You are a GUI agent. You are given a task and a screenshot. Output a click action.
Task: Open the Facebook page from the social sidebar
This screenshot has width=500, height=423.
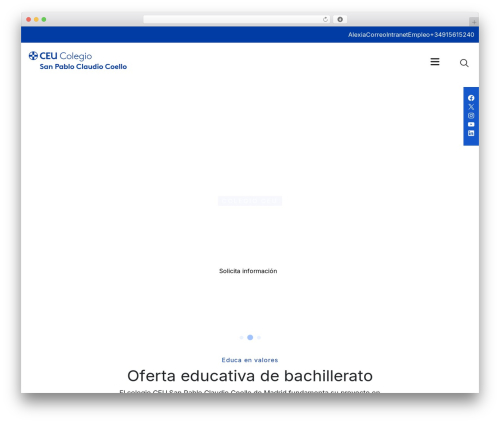471,98
